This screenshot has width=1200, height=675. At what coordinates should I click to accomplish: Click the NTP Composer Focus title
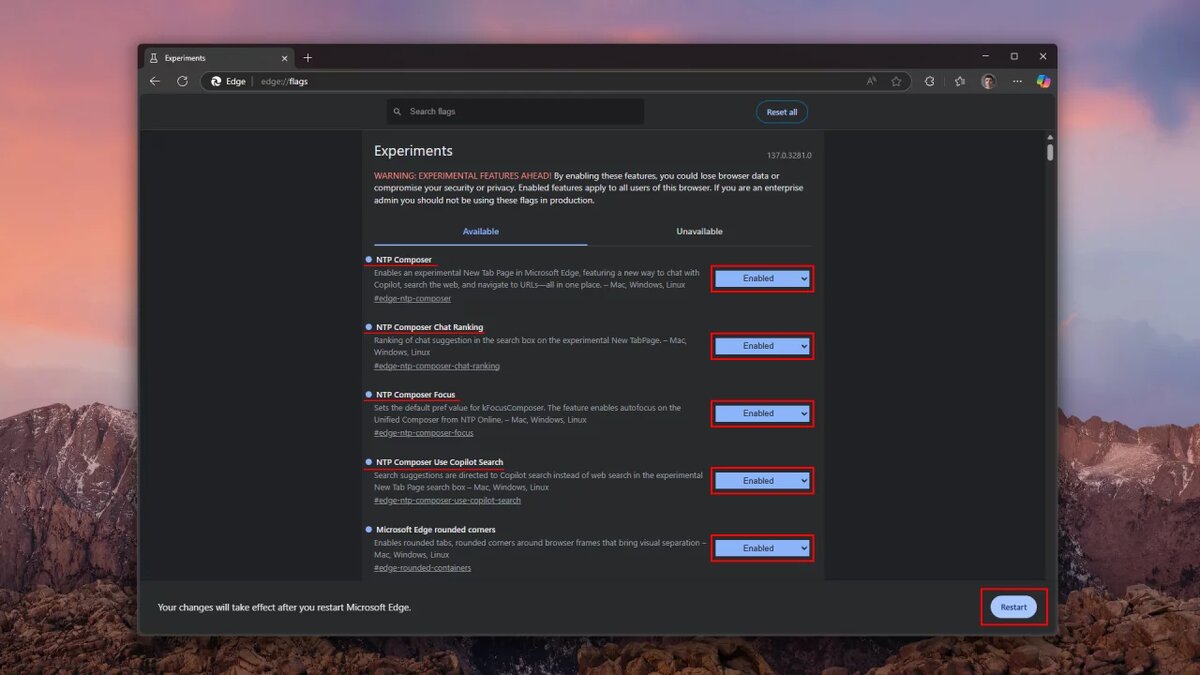click(x=415, y=395)
